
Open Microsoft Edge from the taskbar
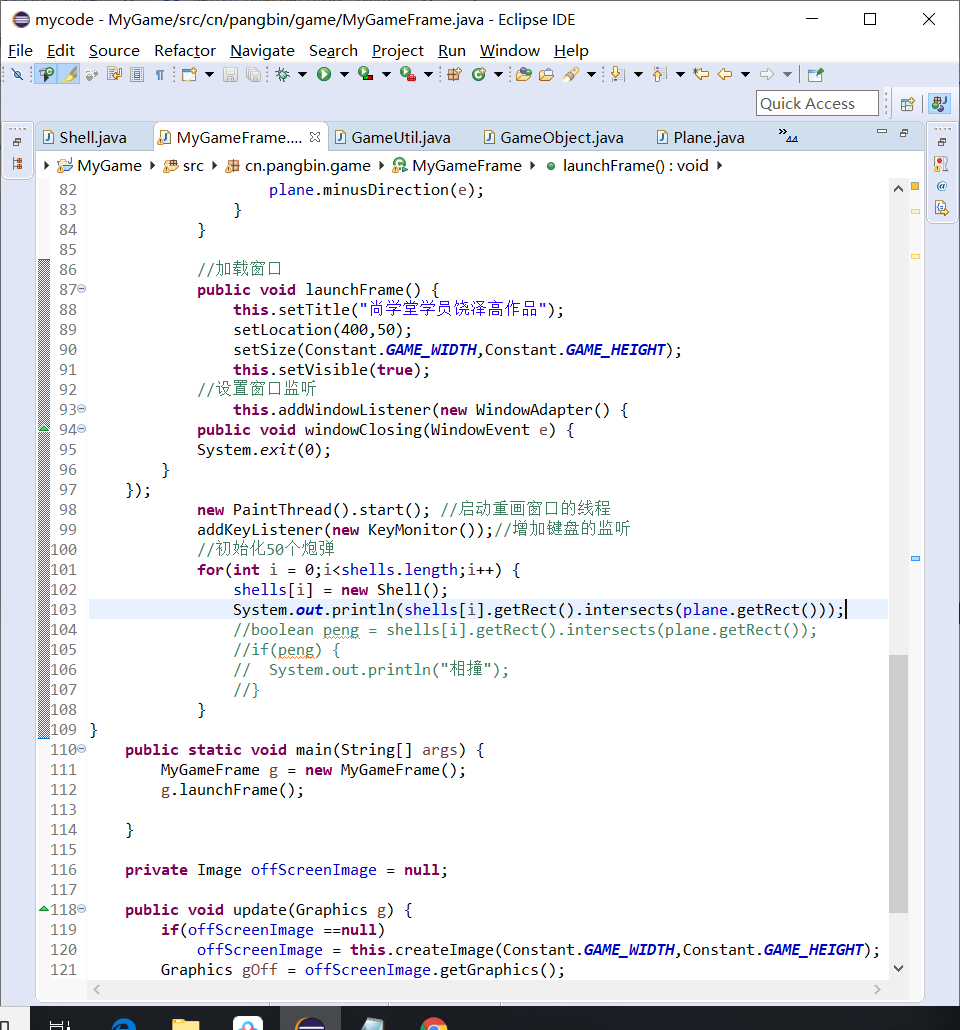point(124,1023)
